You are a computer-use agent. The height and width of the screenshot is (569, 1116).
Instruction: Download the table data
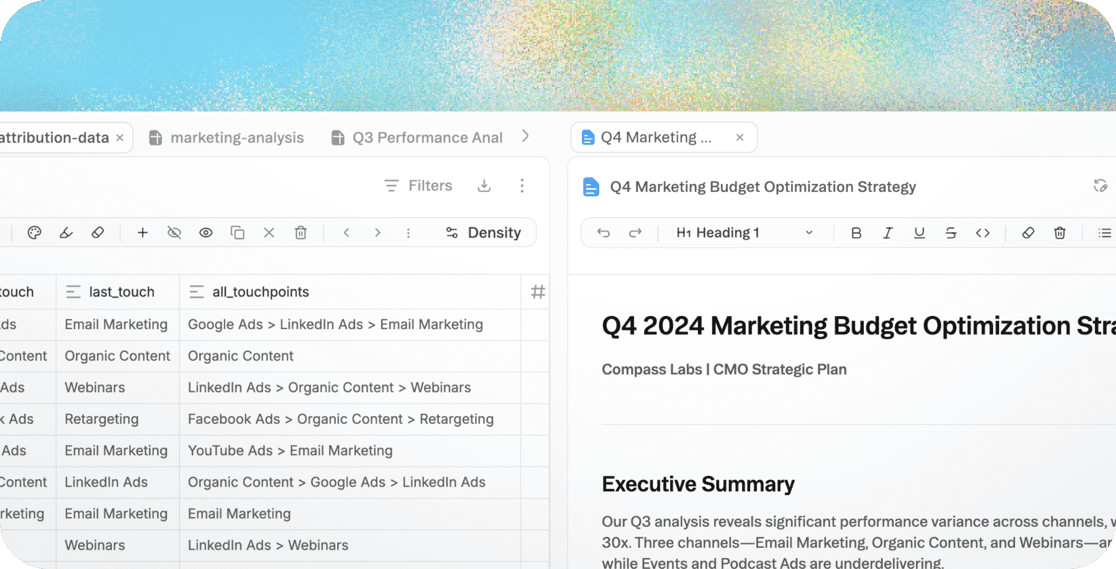coord(484,186)
